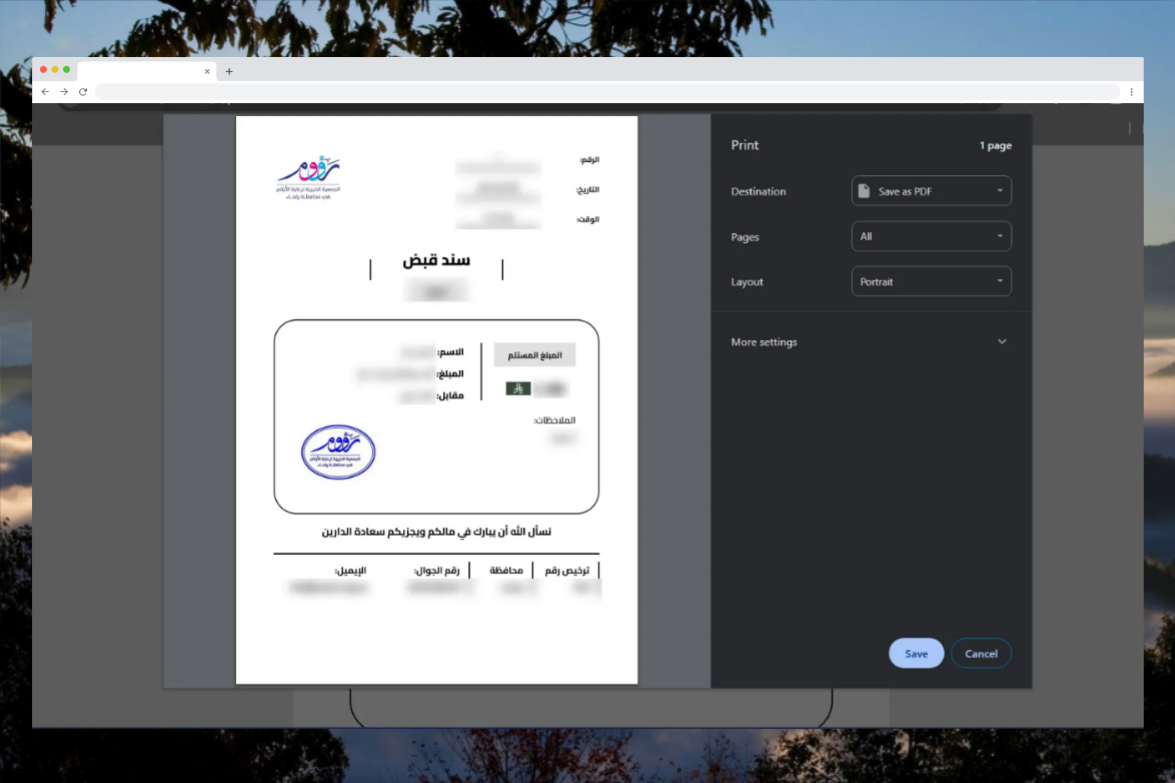The width and height of the screenshot is (1175, 783).
Task: Expand the More settings section
Action: (871, 342)
